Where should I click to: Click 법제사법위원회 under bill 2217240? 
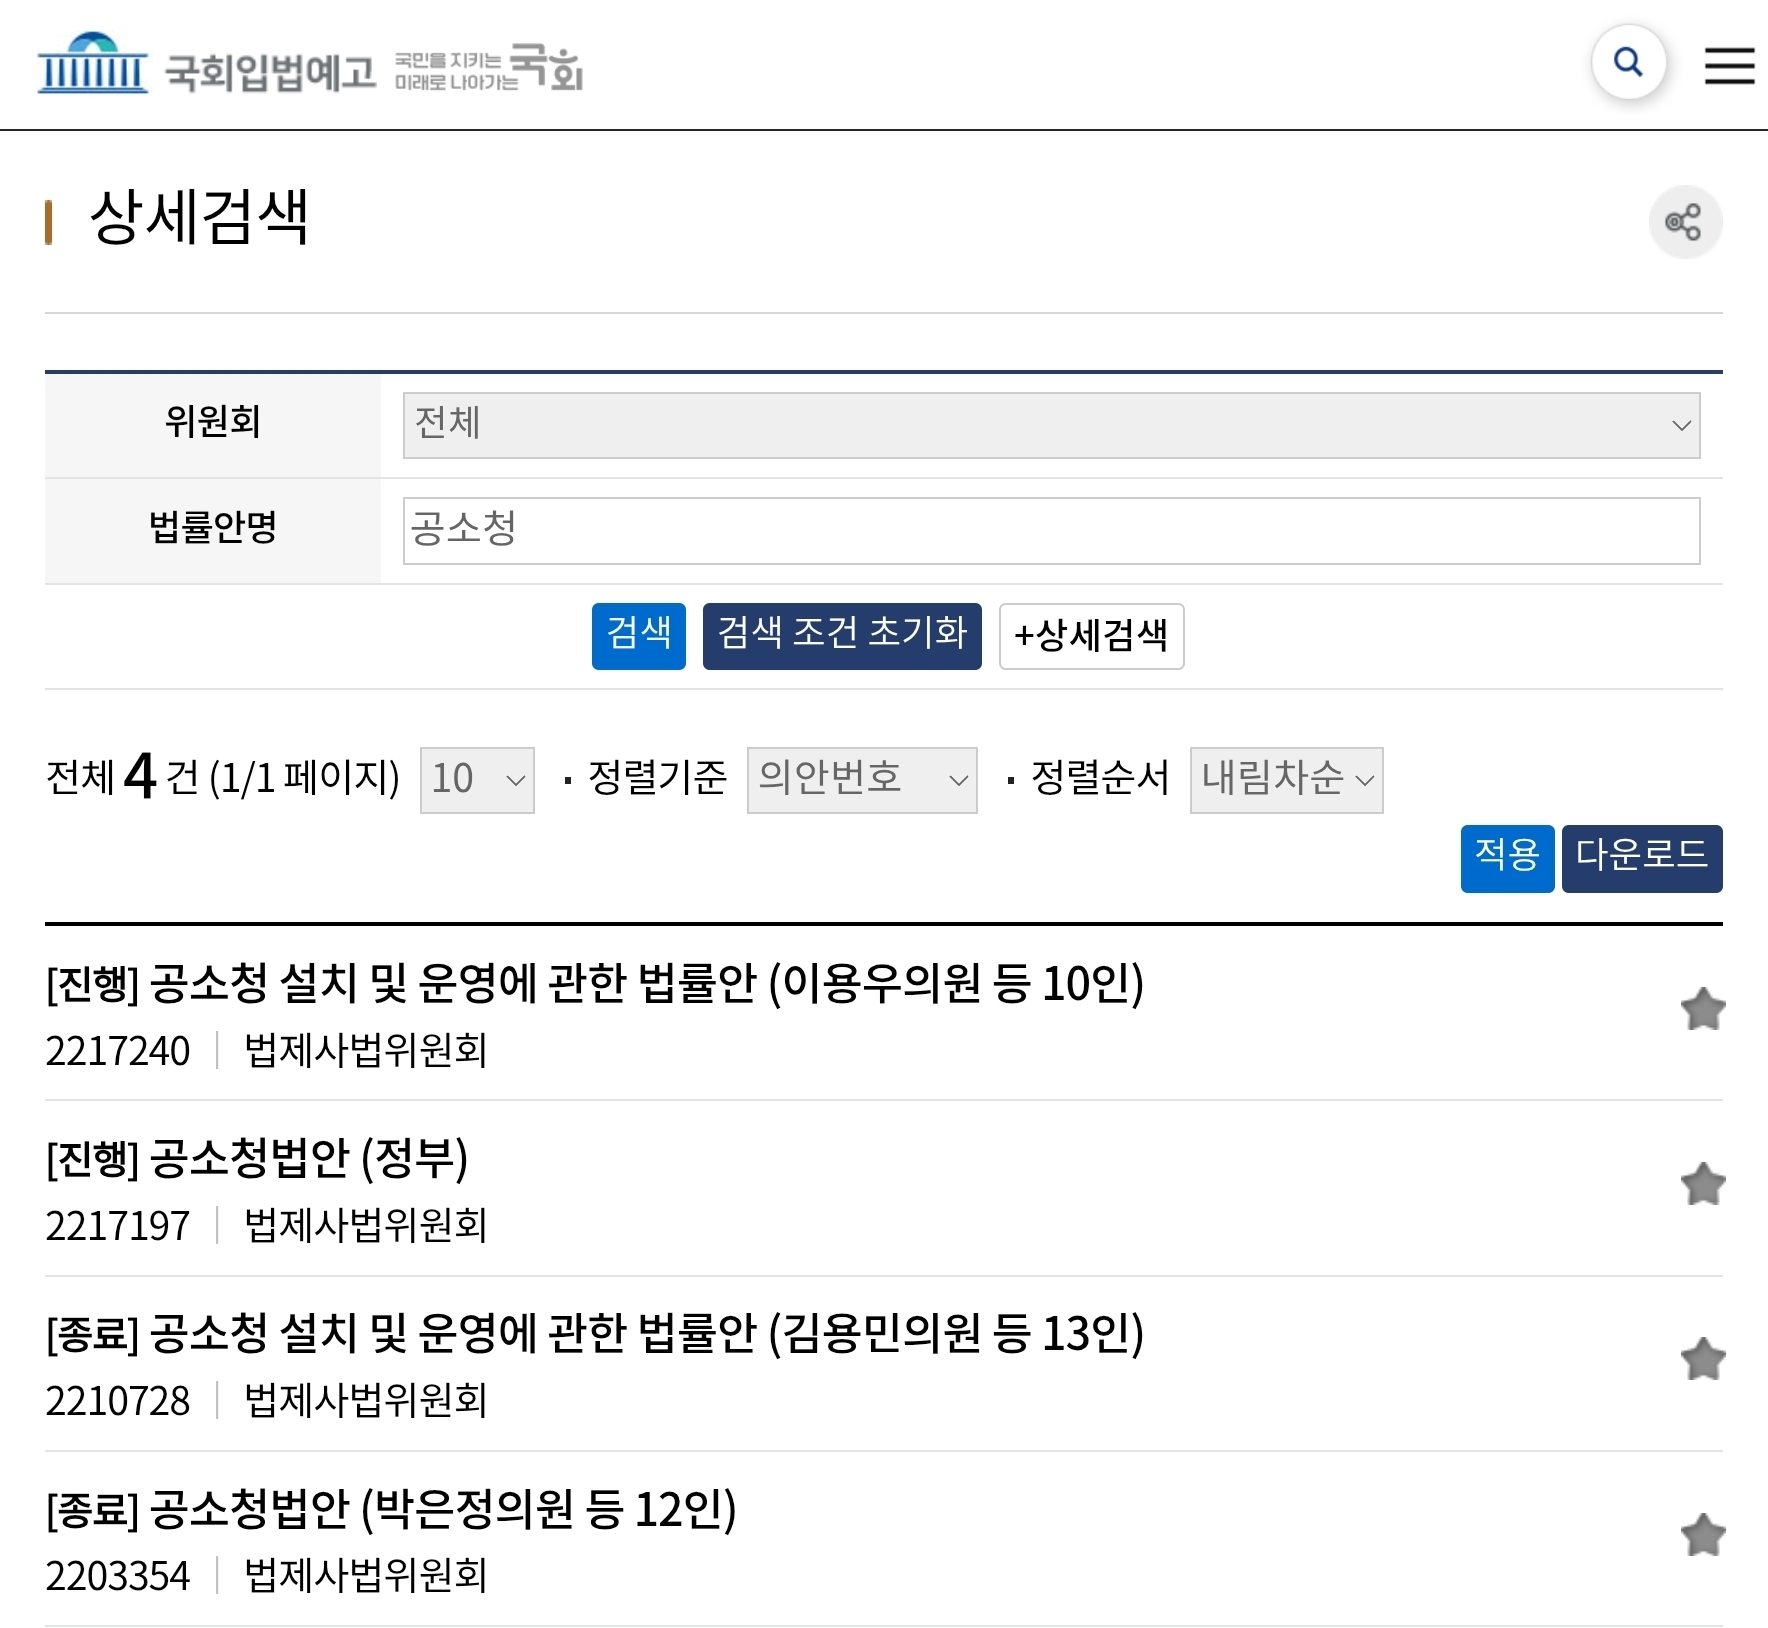tap(366, 1051)
